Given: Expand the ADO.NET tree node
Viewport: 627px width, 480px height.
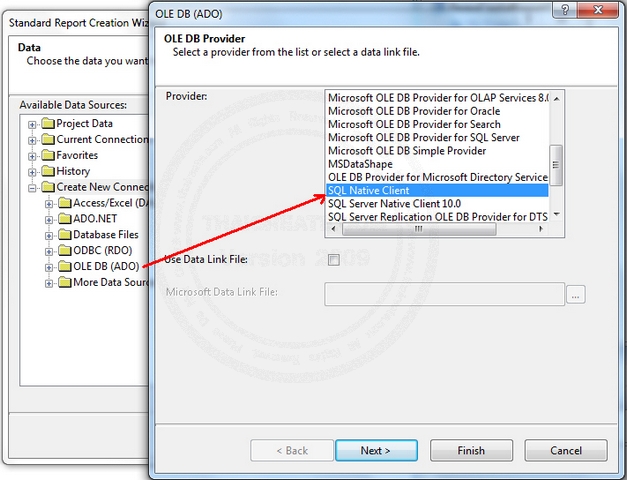Looking at the screenshot, I should coord(49,220).
